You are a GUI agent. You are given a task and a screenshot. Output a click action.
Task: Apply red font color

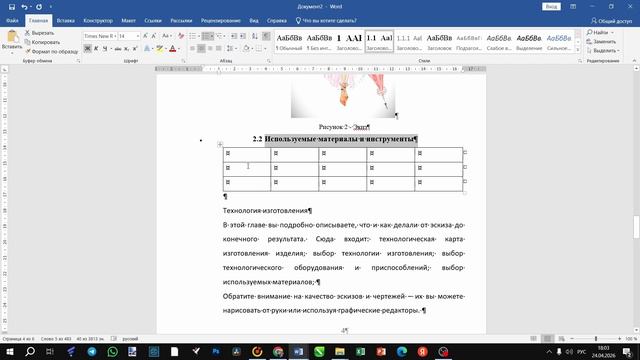point(173,49)
